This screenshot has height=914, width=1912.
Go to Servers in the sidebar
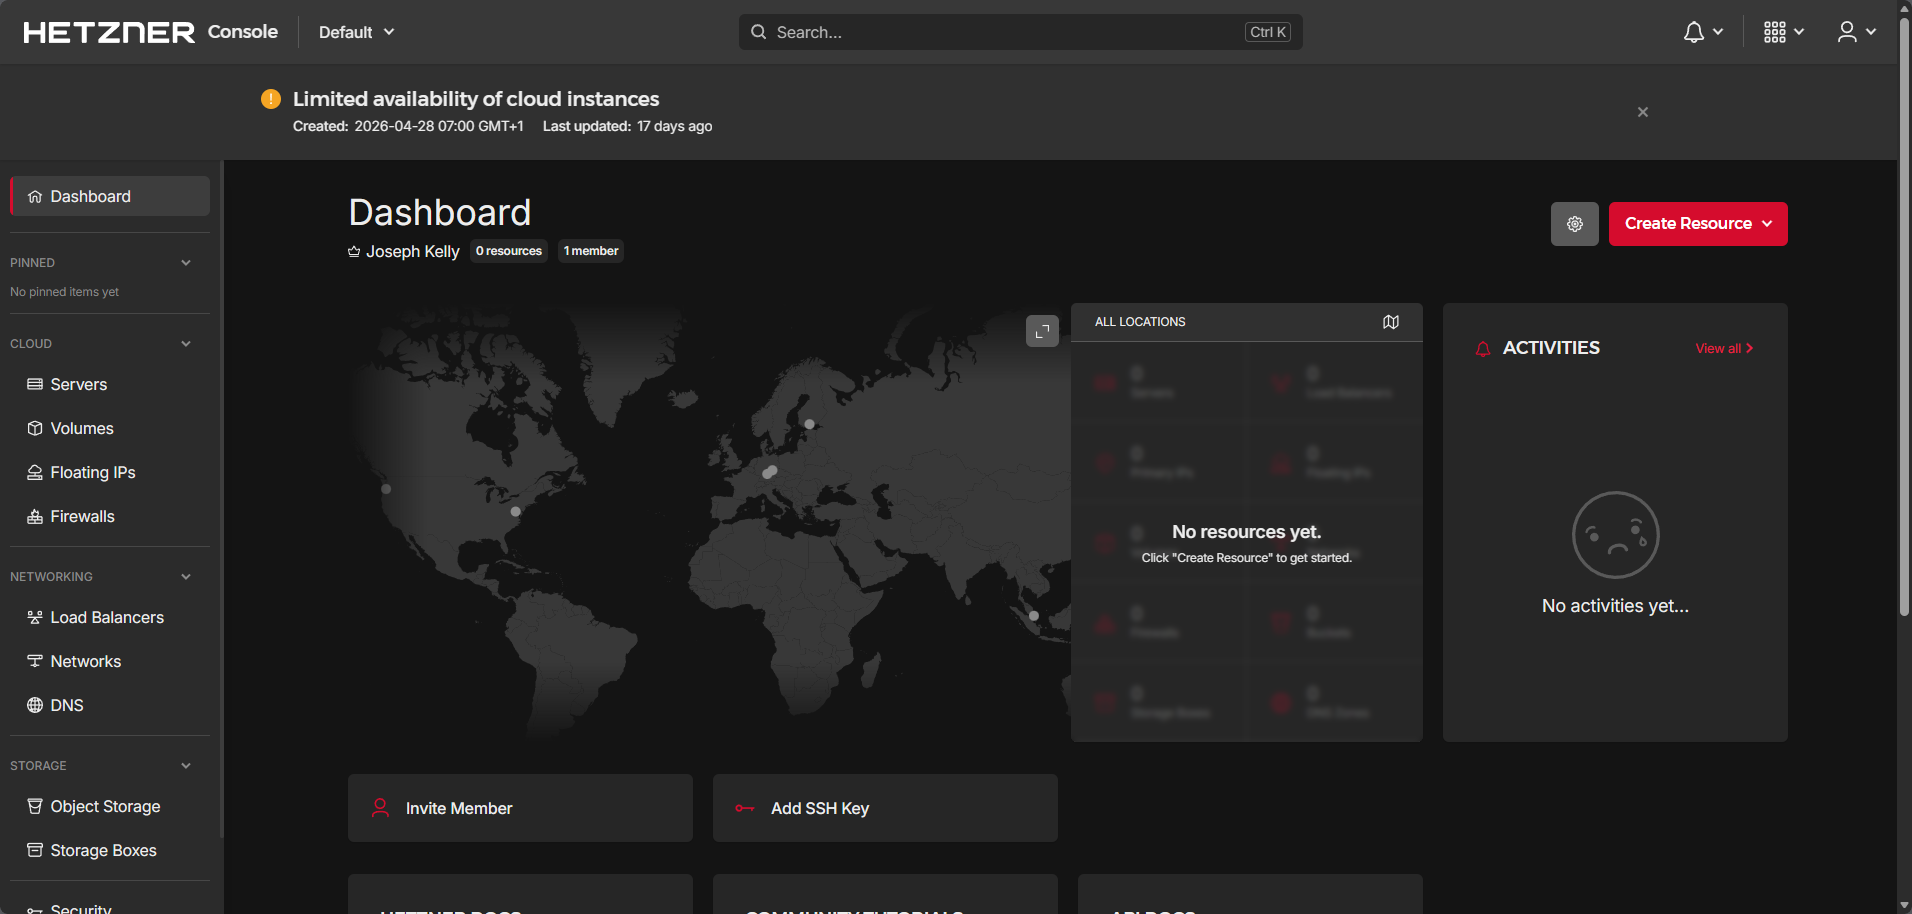[x=110, y=384]
